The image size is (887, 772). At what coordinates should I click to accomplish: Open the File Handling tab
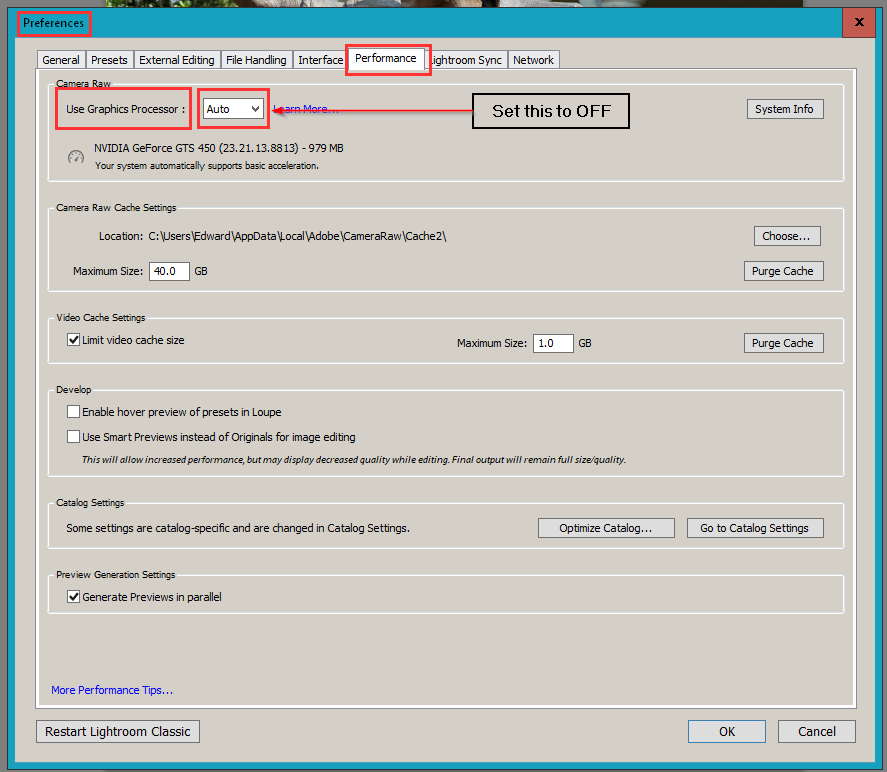click(256, 59)
